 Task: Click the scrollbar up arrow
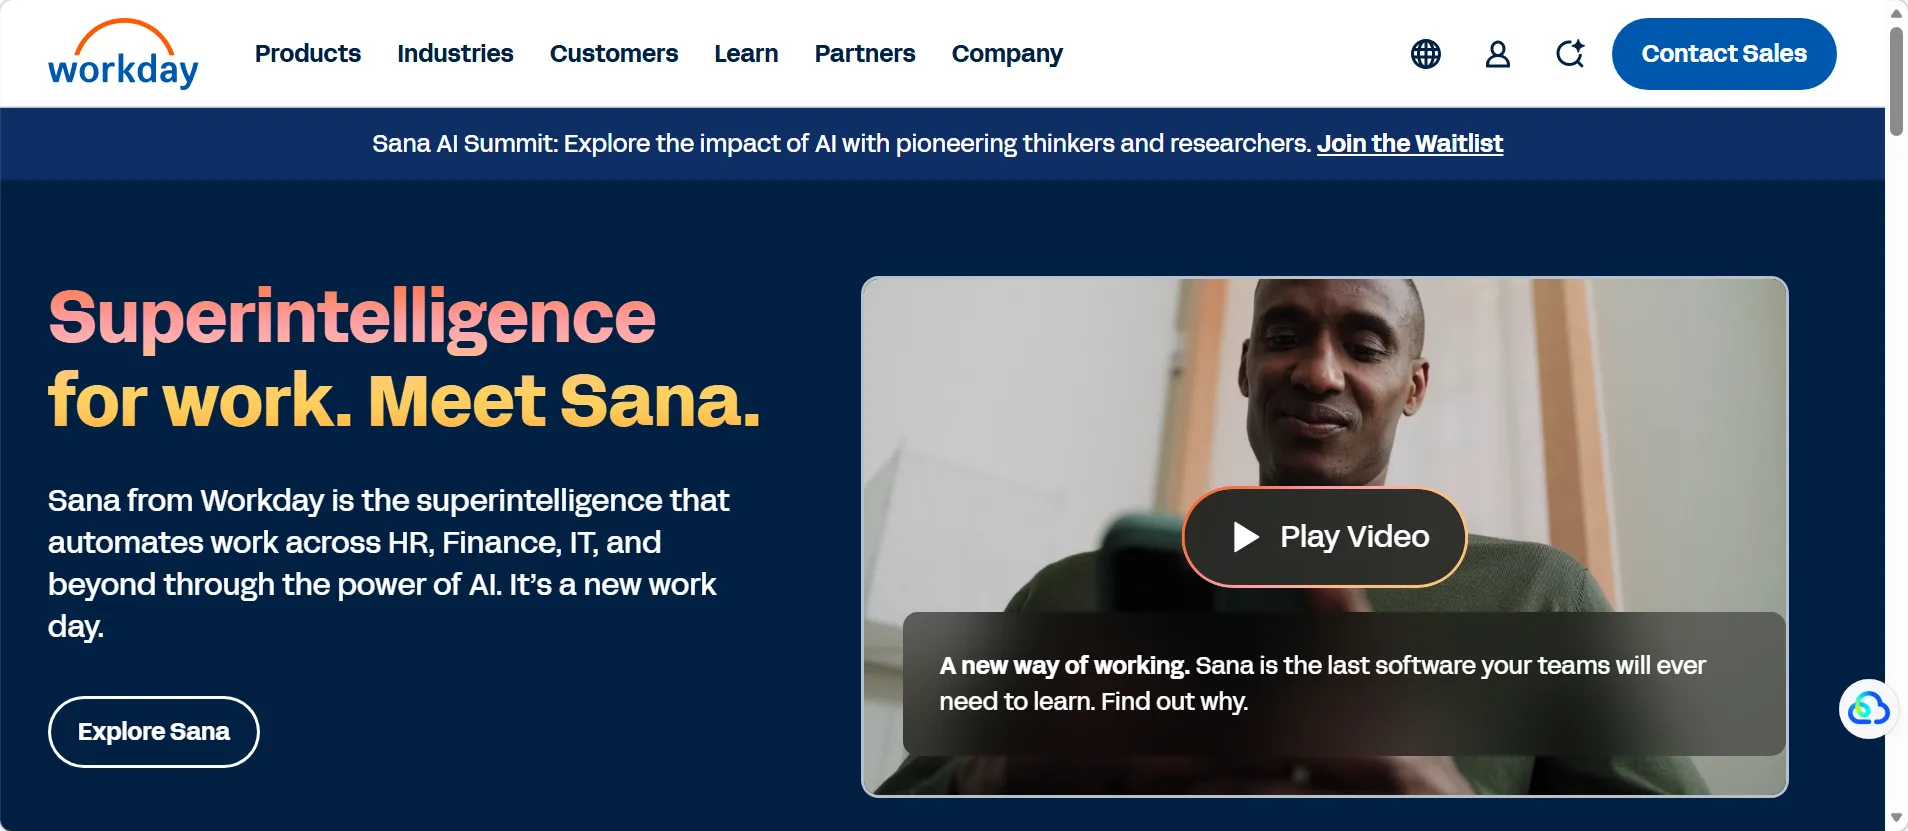[1896, 13]
